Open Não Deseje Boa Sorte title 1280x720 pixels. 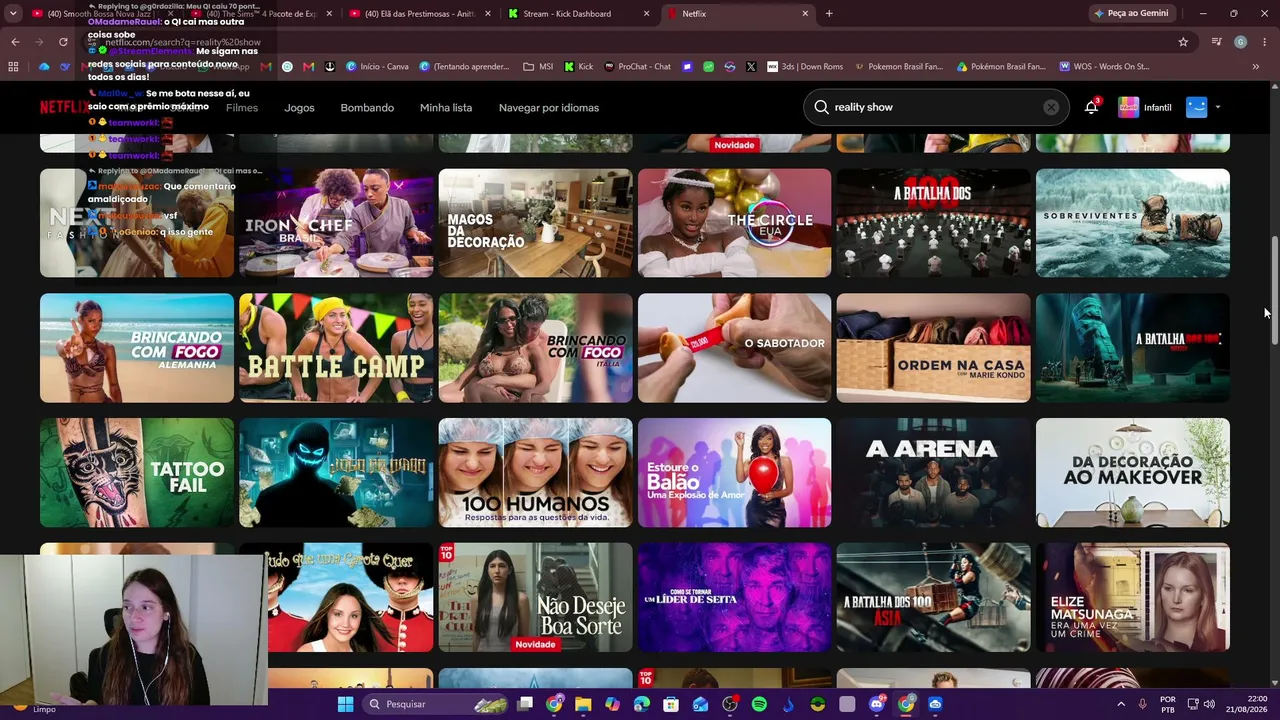[x=535, y=597]
